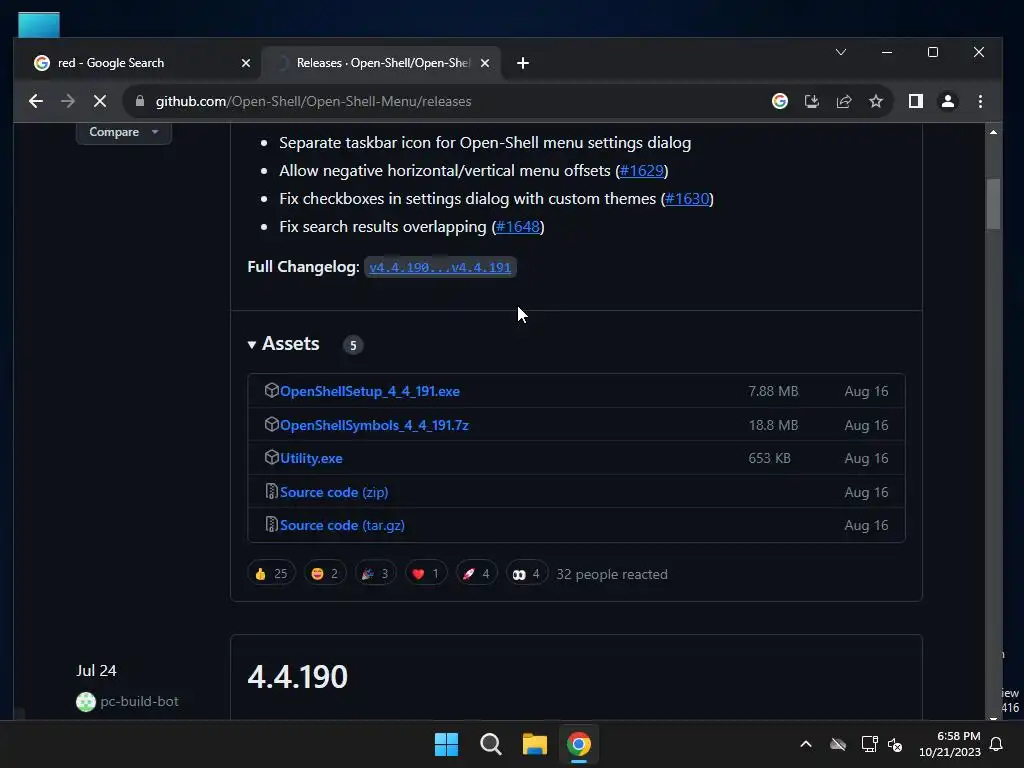Open the Compare dropdown
1024x768 pixels.
click(123, 132)
